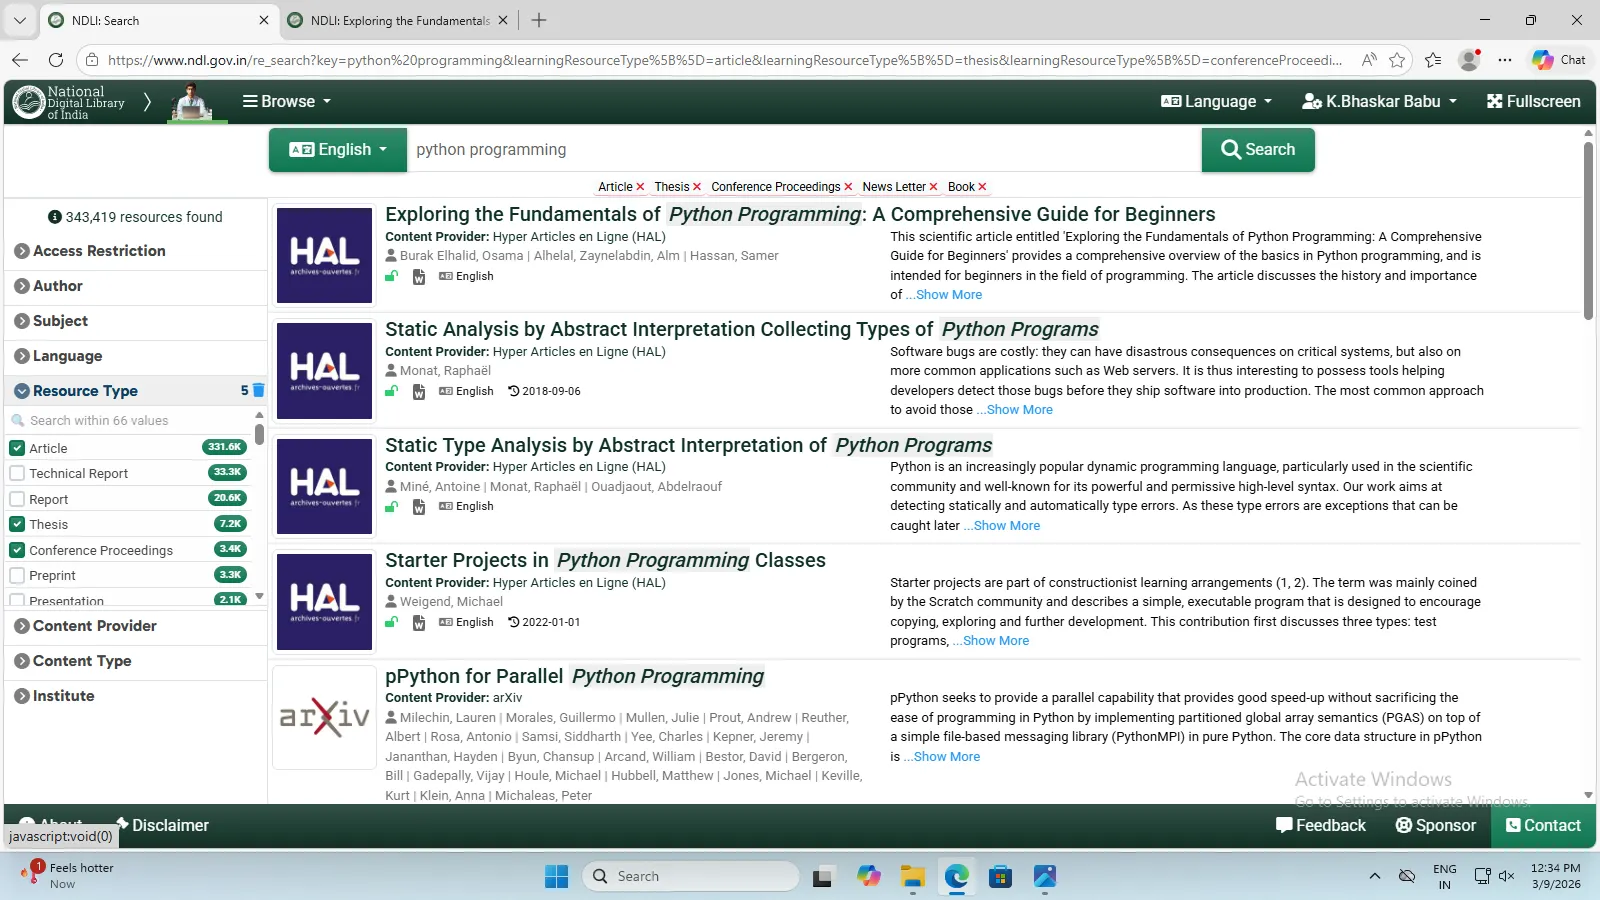Open the English search language dropdown
1600x900 pixels.
tap(338, 150)
